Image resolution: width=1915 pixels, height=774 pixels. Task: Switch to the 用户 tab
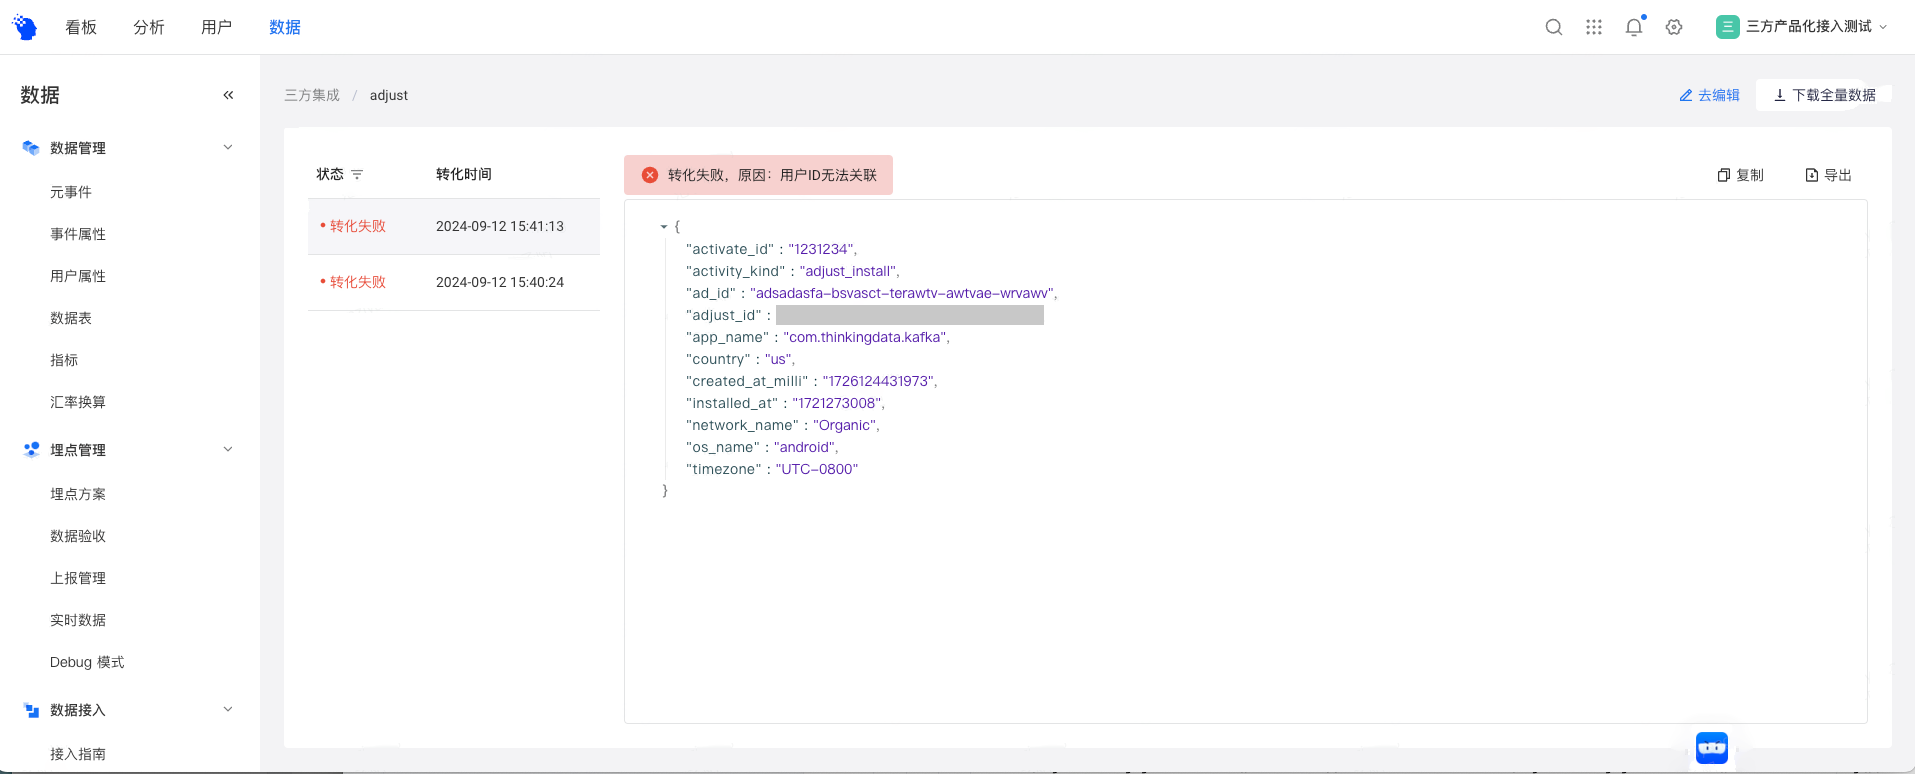tap(217, 27)
